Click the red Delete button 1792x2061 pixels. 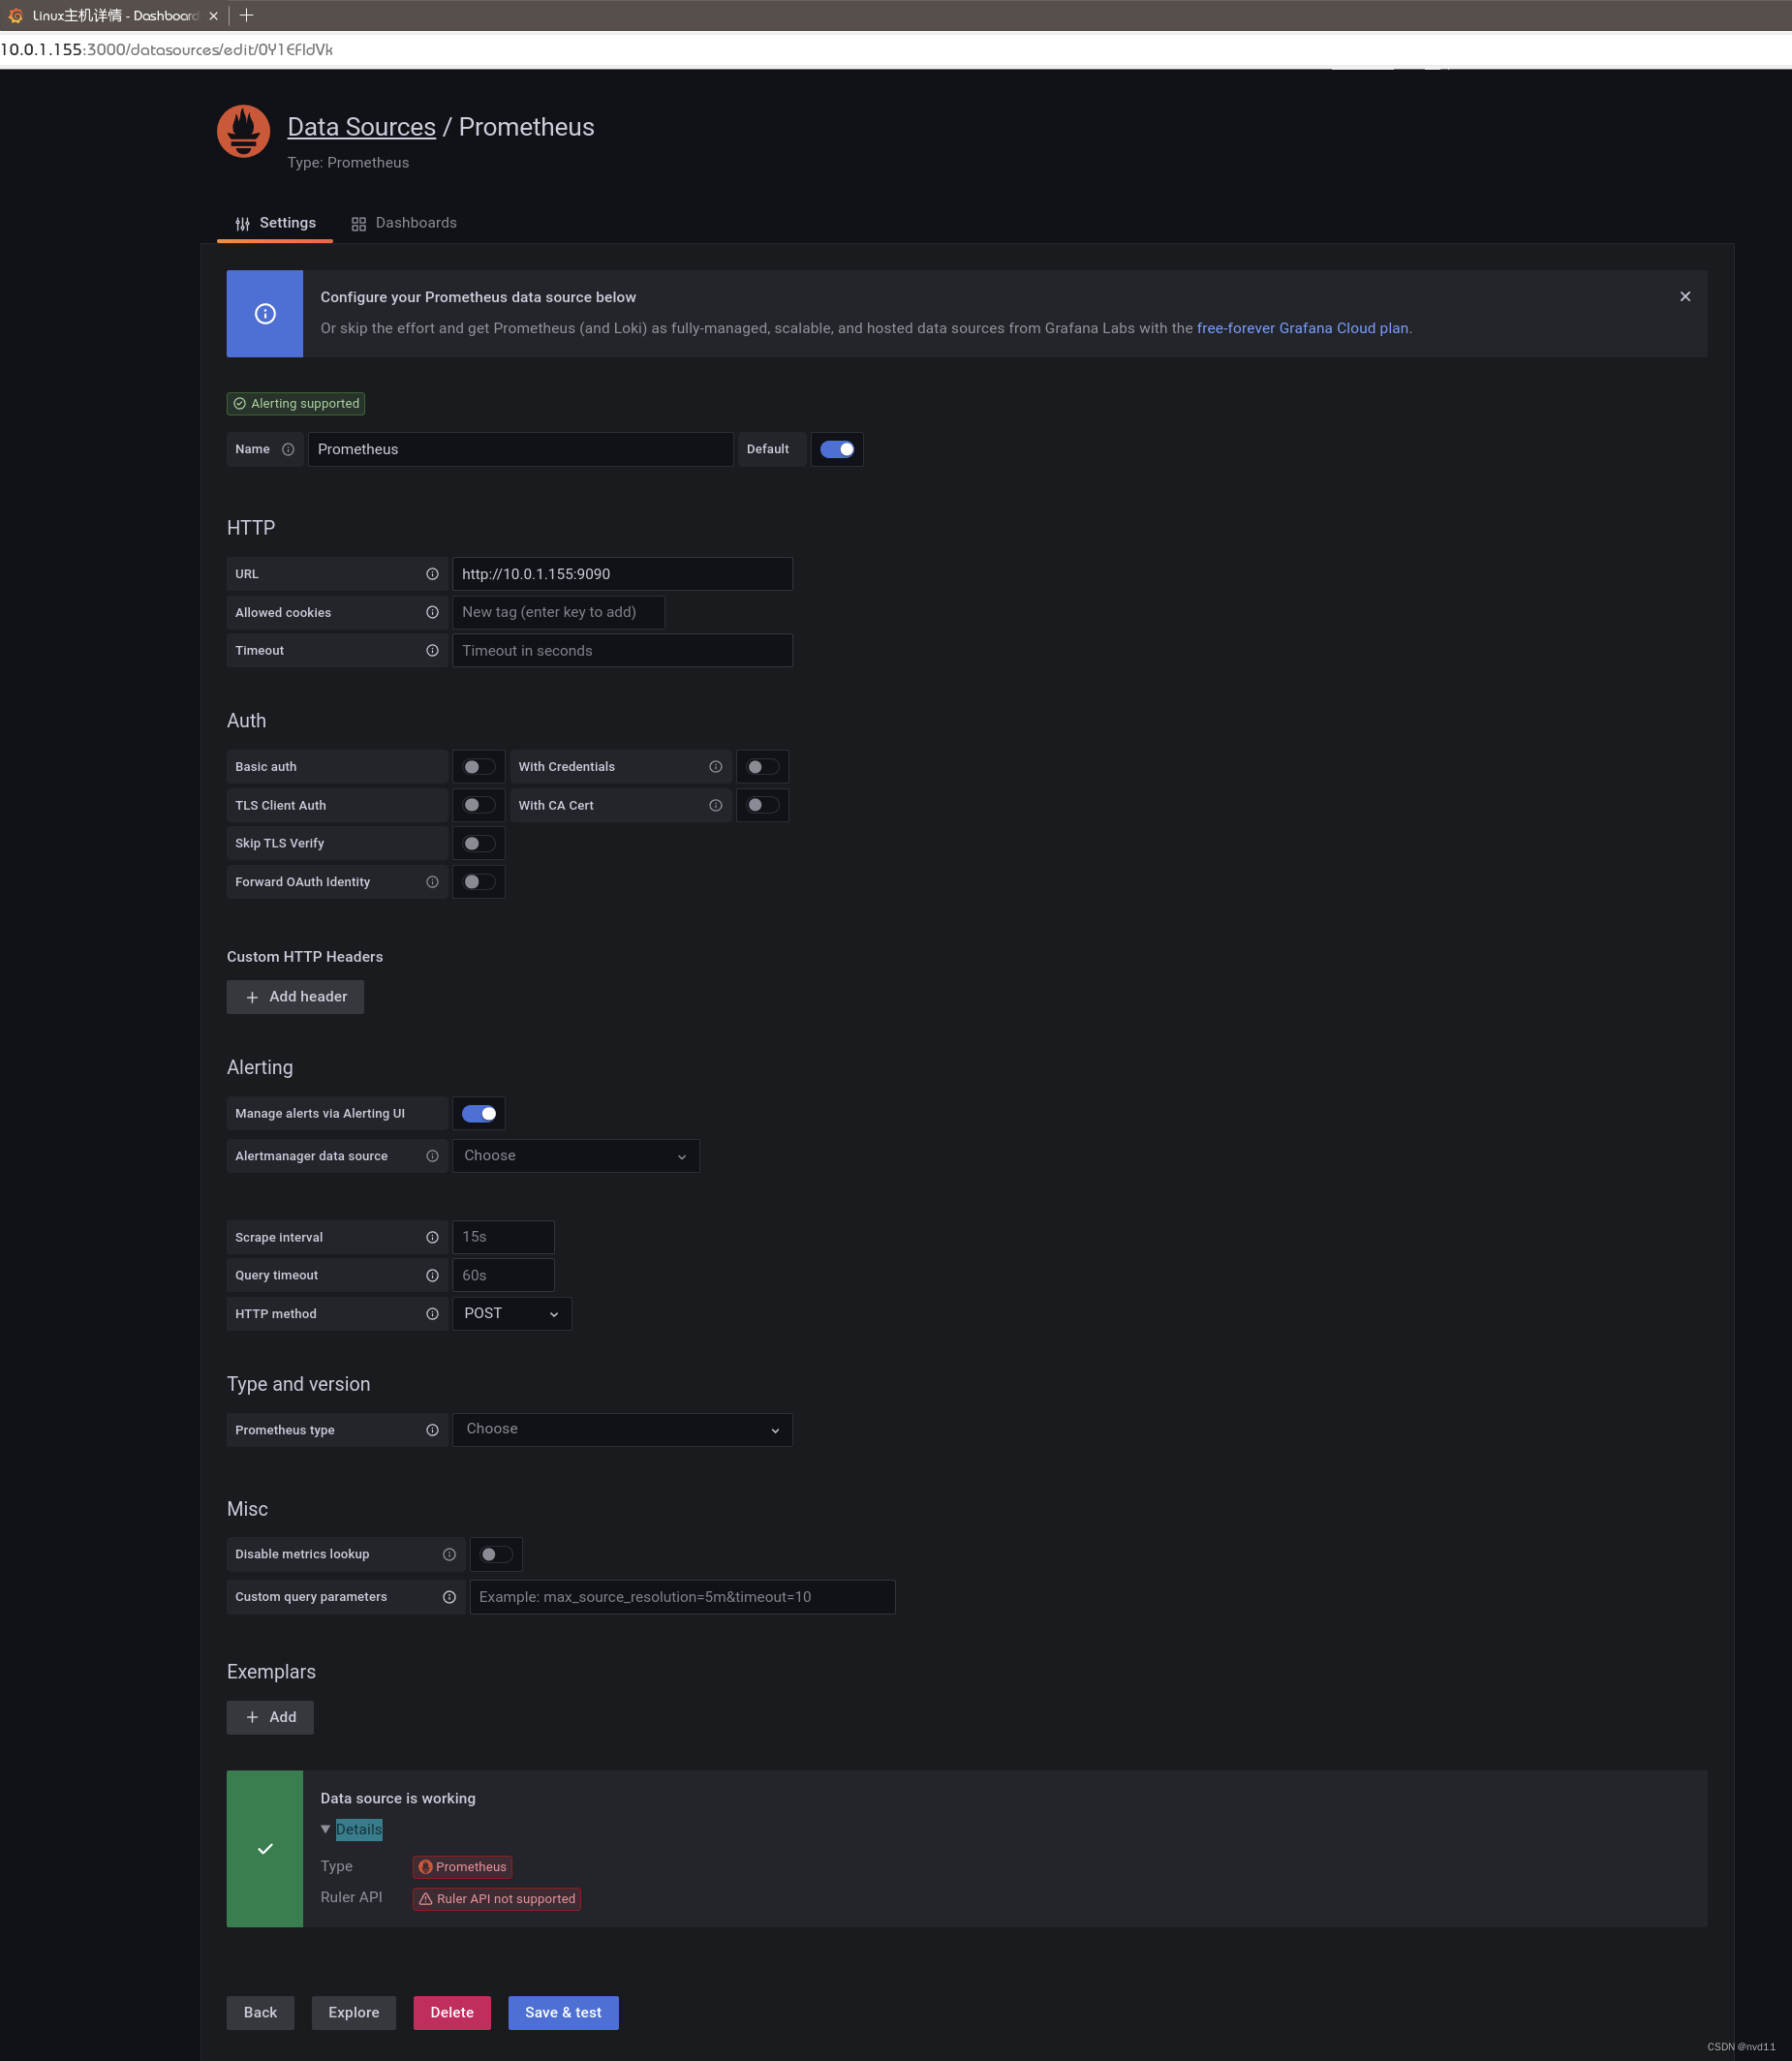tap(452, 2013)
